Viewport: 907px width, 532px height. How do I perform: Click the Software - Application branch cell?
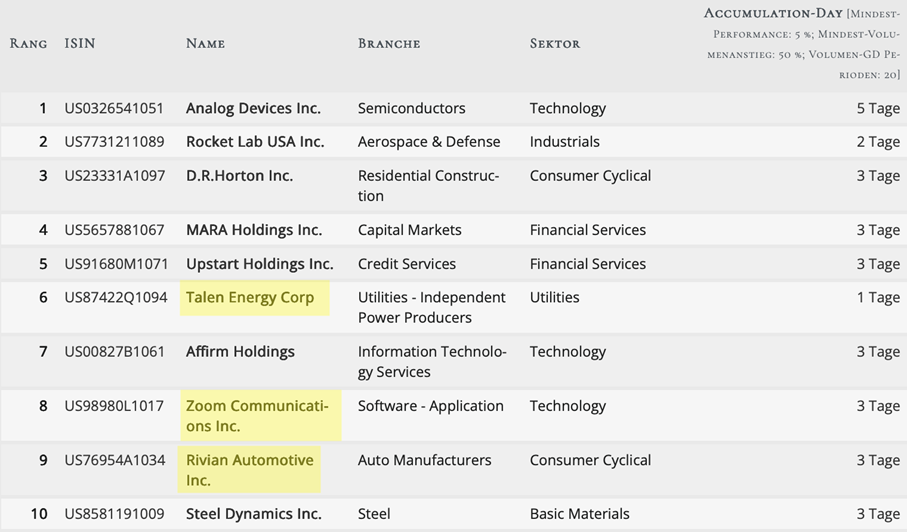pos(431,406)
